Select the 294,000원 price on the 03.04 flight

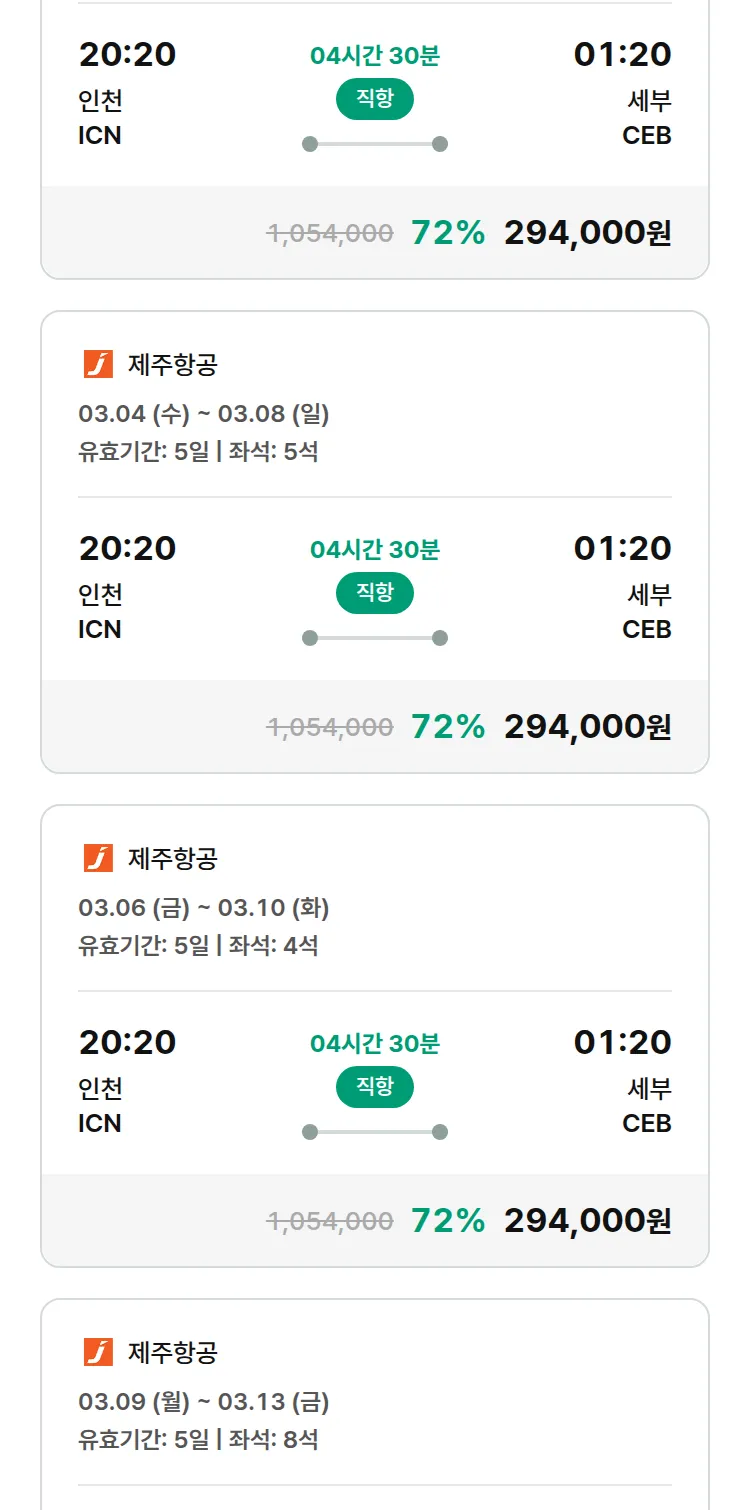coord(587,727)
